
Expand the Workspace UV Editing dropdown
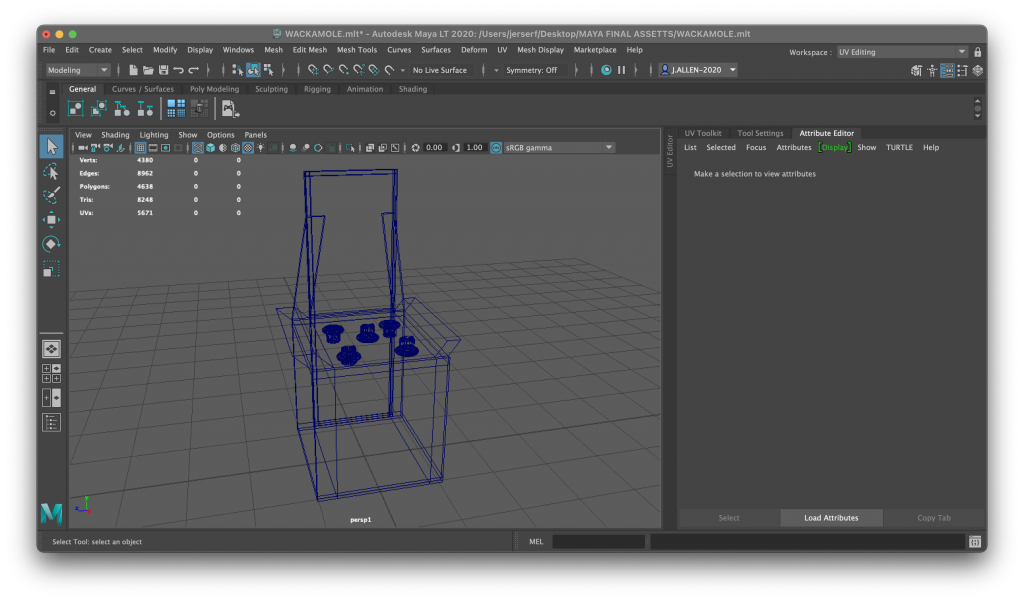(902, 52)
